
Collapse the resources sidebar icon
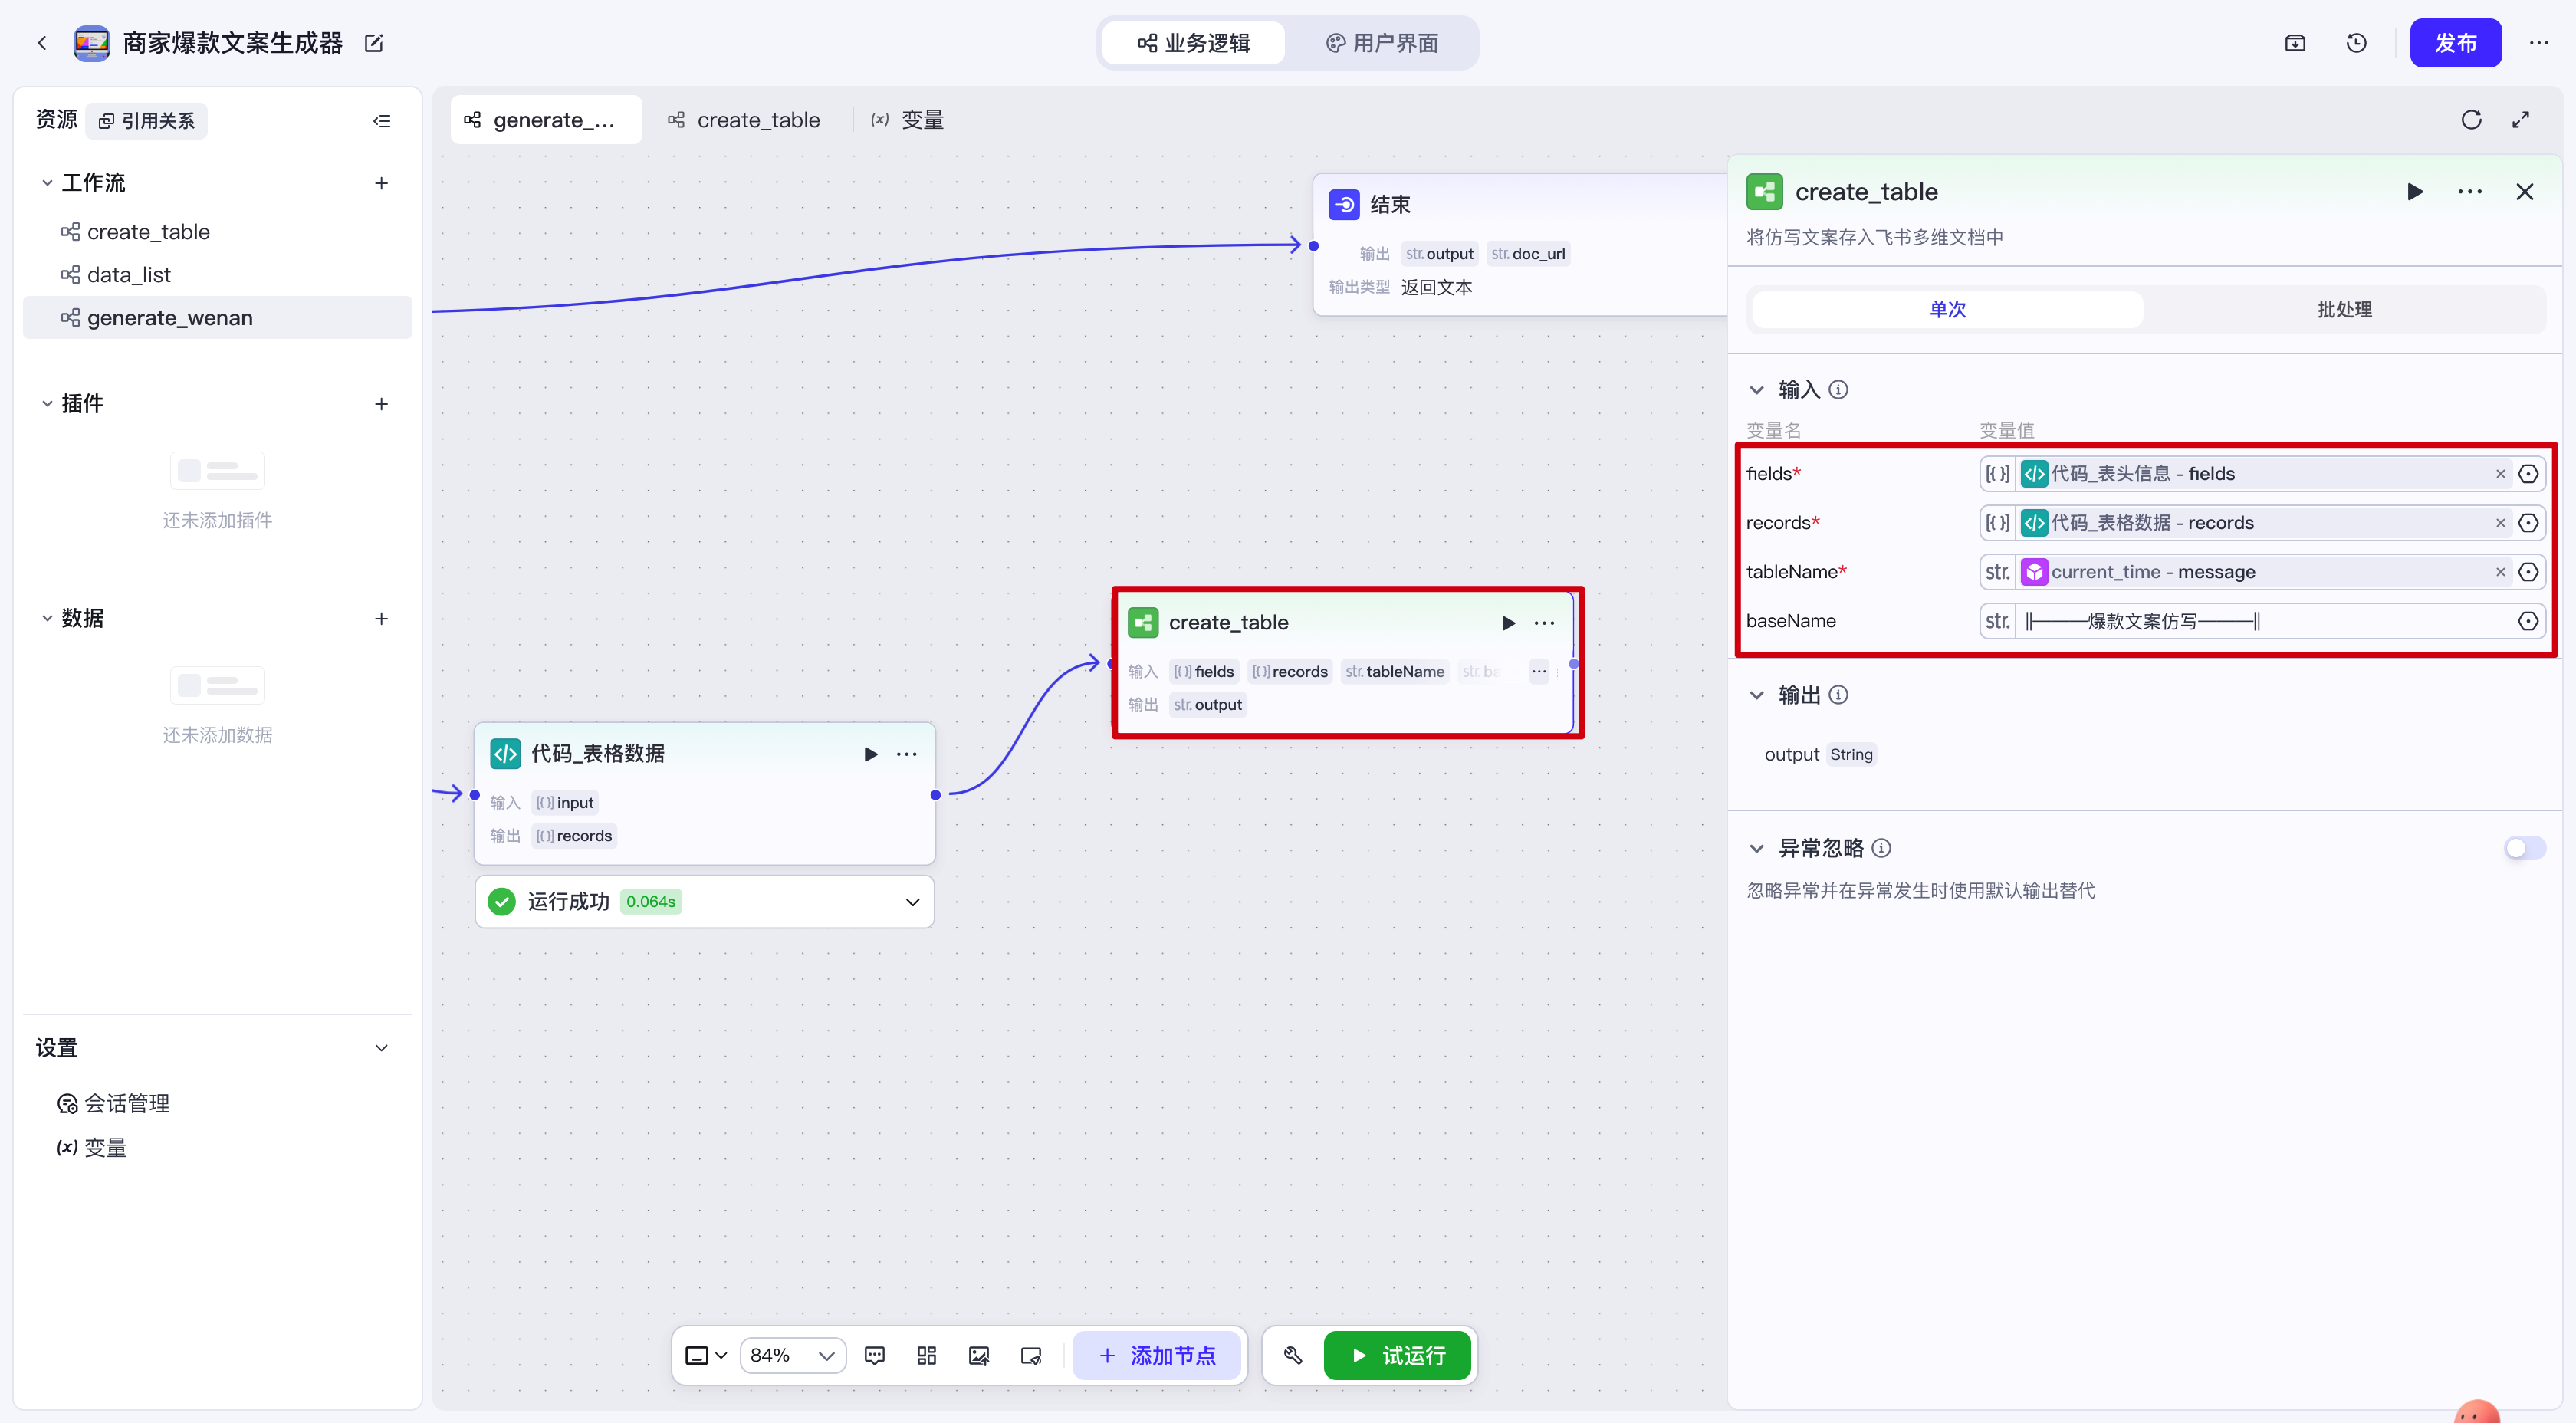point(382,121)
